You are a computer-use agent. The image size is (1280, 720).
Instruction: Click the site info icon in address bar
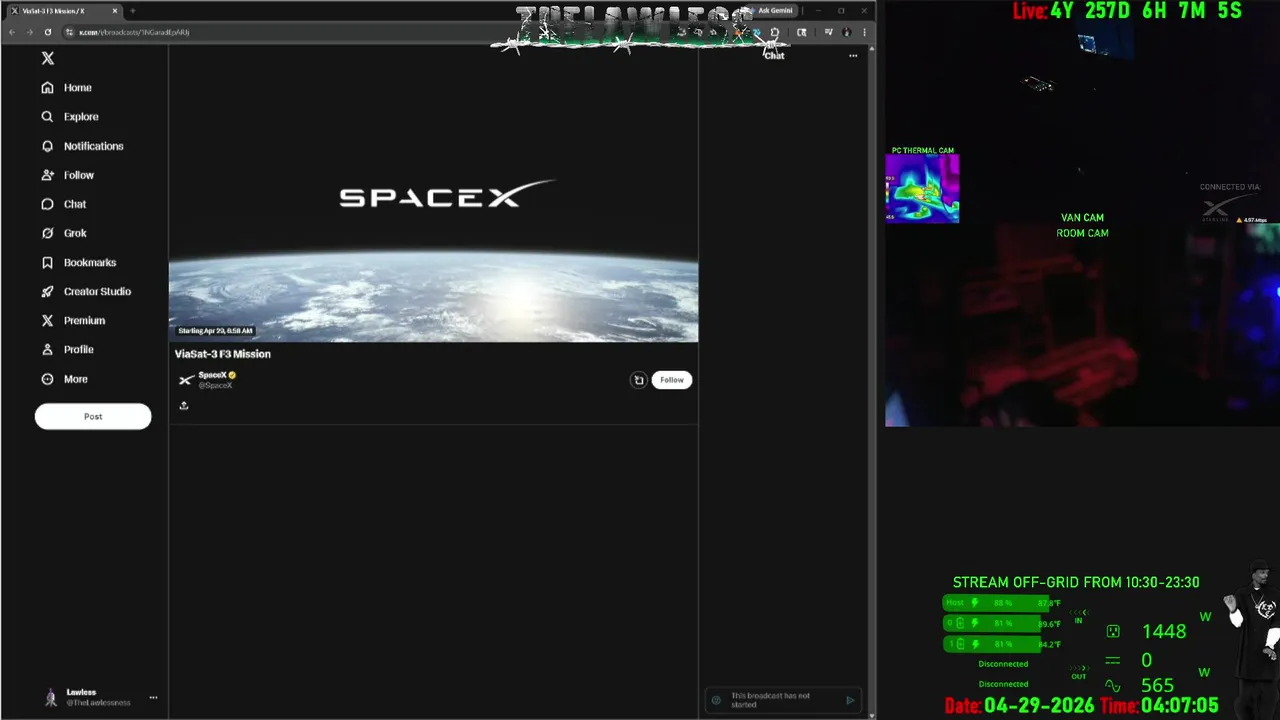pos(69,32)
